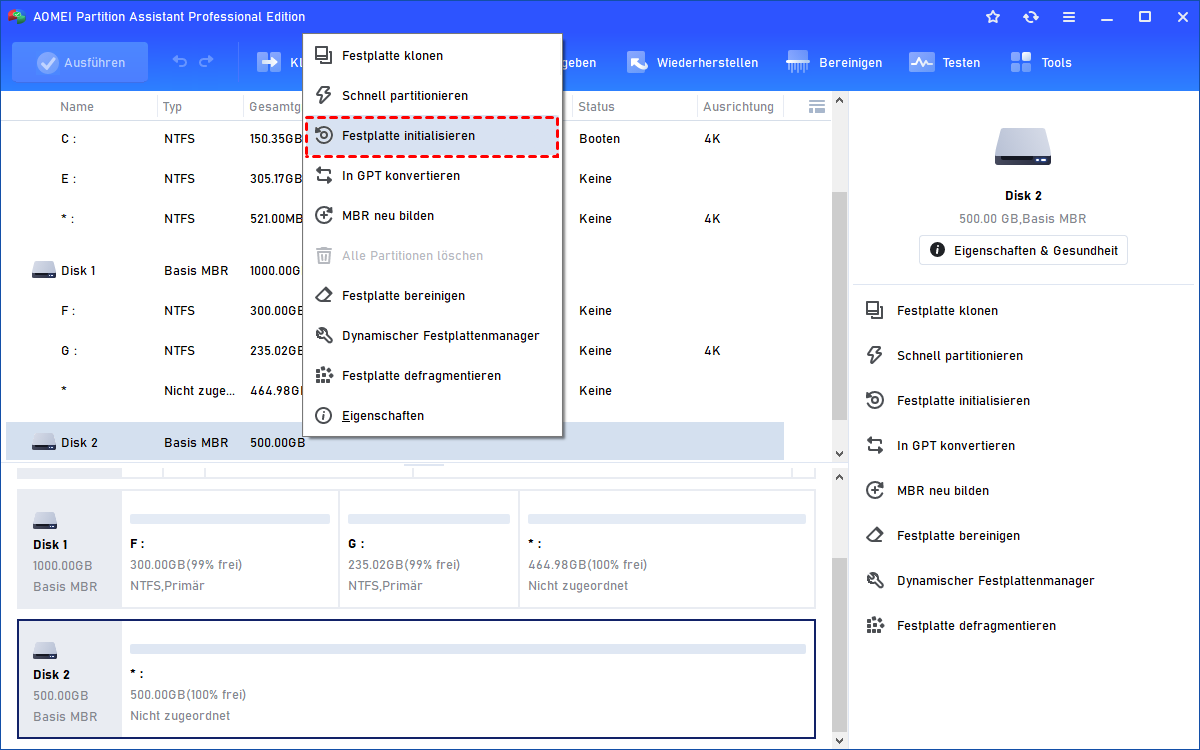
Task: Click In GPT konvertieren arrows icon, right panel
Action: click(x=875, y=446)
